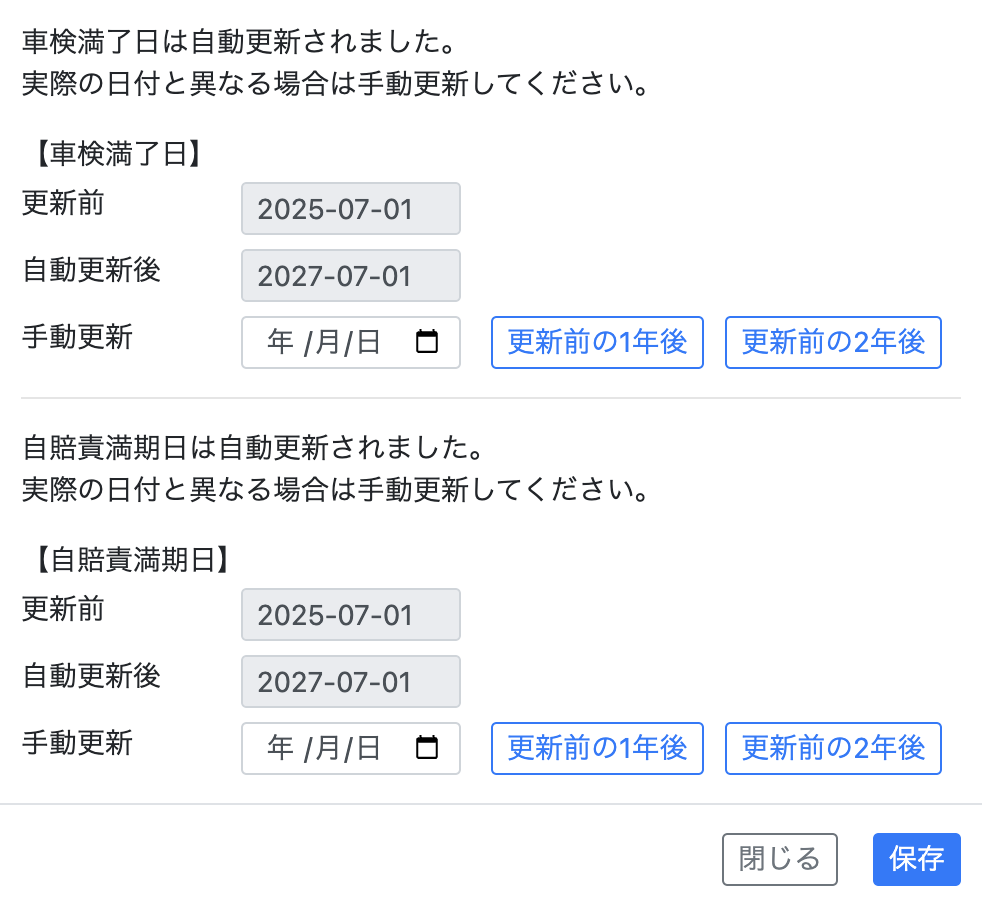Click 自賠責満期日 自動更新後 field showing 2027-07-01
The image size is (982, 910).
(351, 681)
